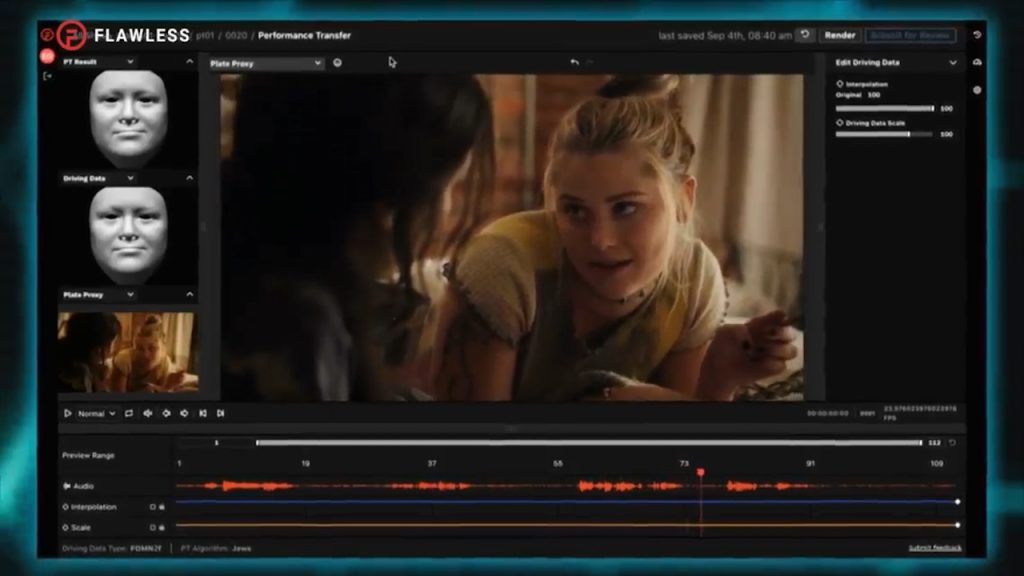Toggle the Interpolation keyframe diamond in Edit panel
The height and width of the screenshot is (576, 1024).
[x=839, y=84]
